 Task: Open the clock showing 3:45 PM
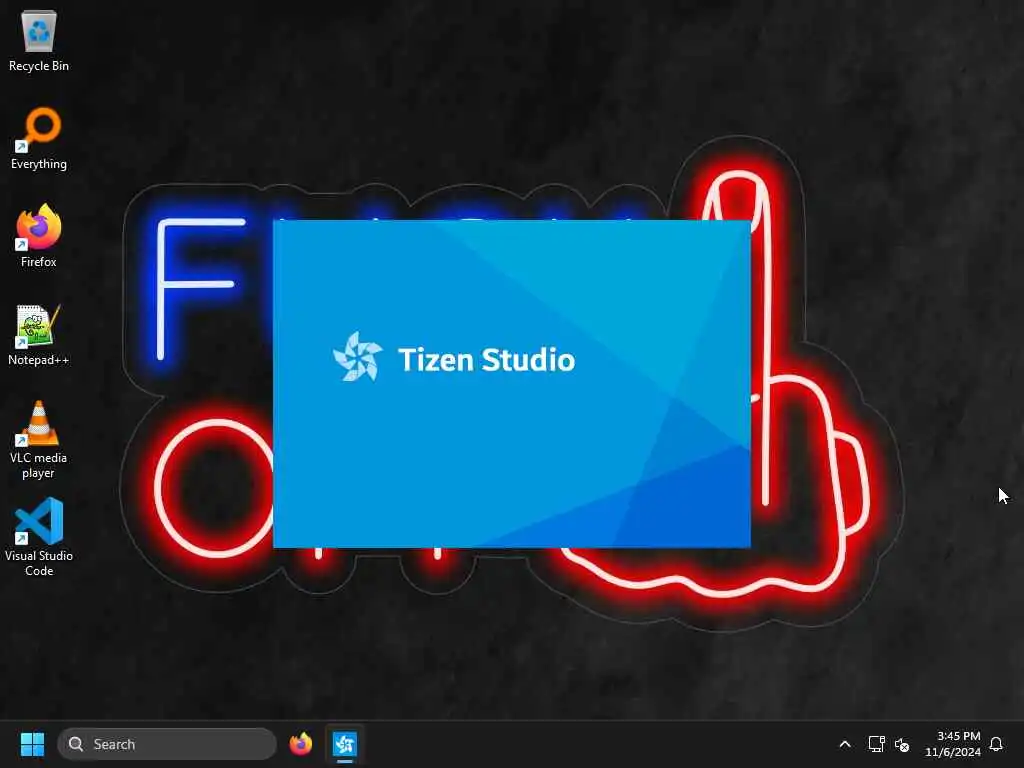point(952,744)
